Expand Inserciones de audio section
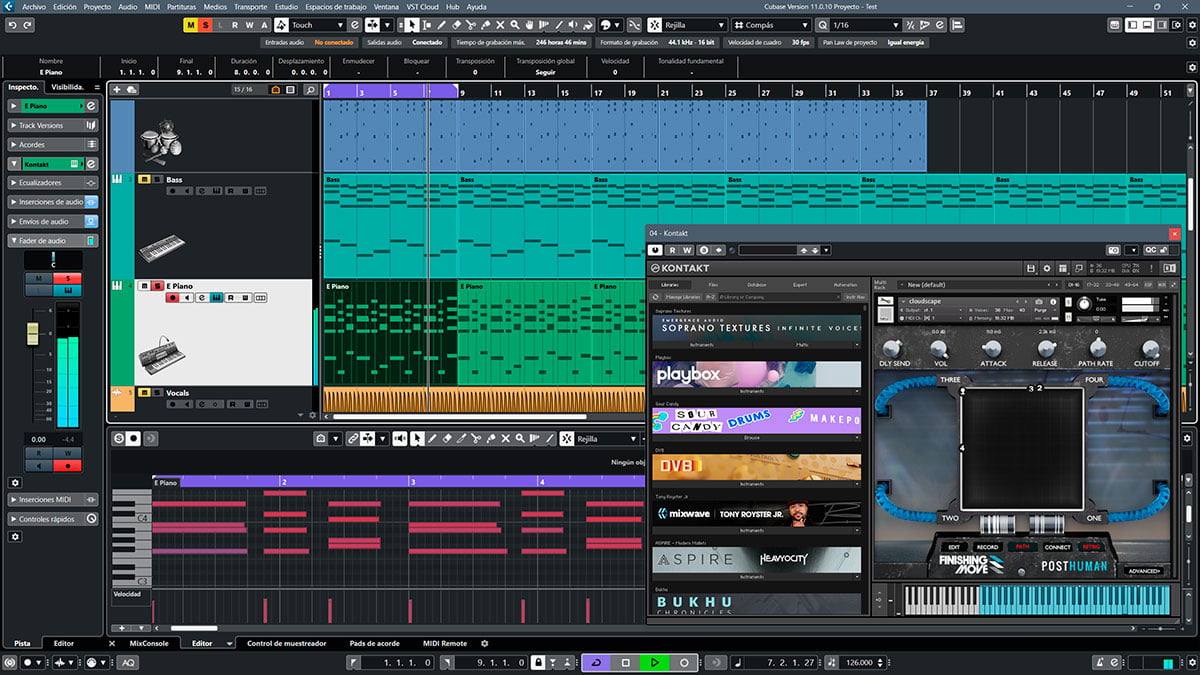1200x675 pixels. [x=53, y=202]
